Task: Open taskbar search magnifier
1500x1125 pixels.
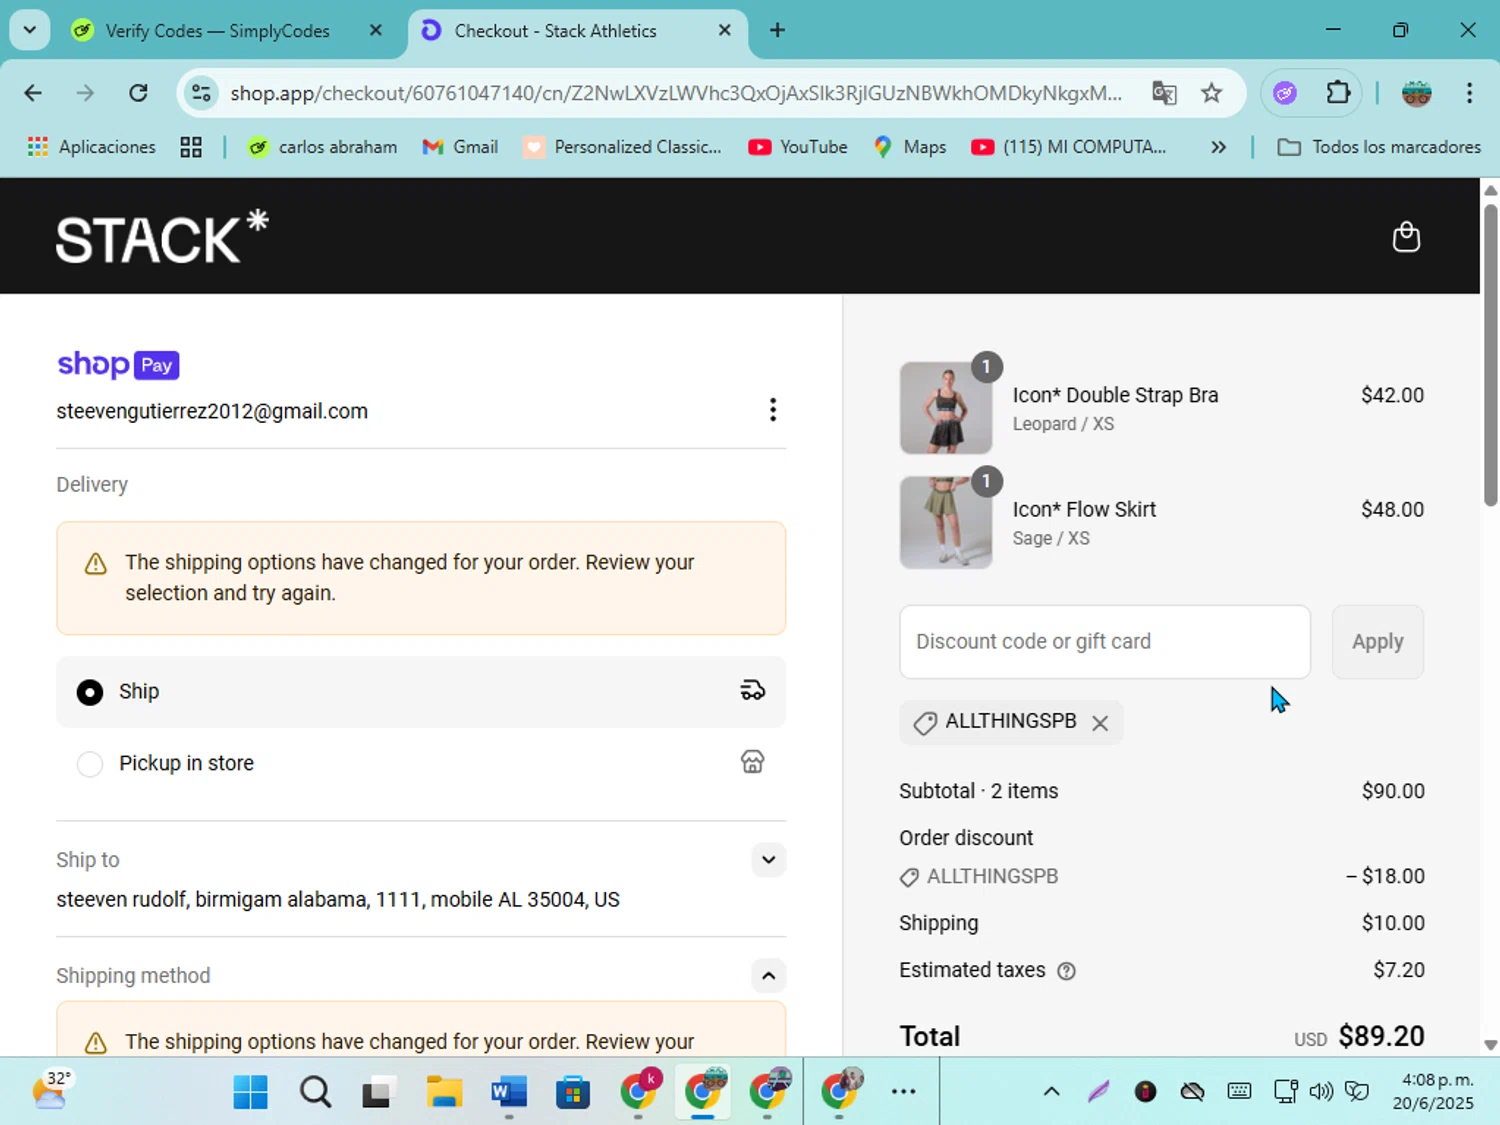Action: 315,1092
